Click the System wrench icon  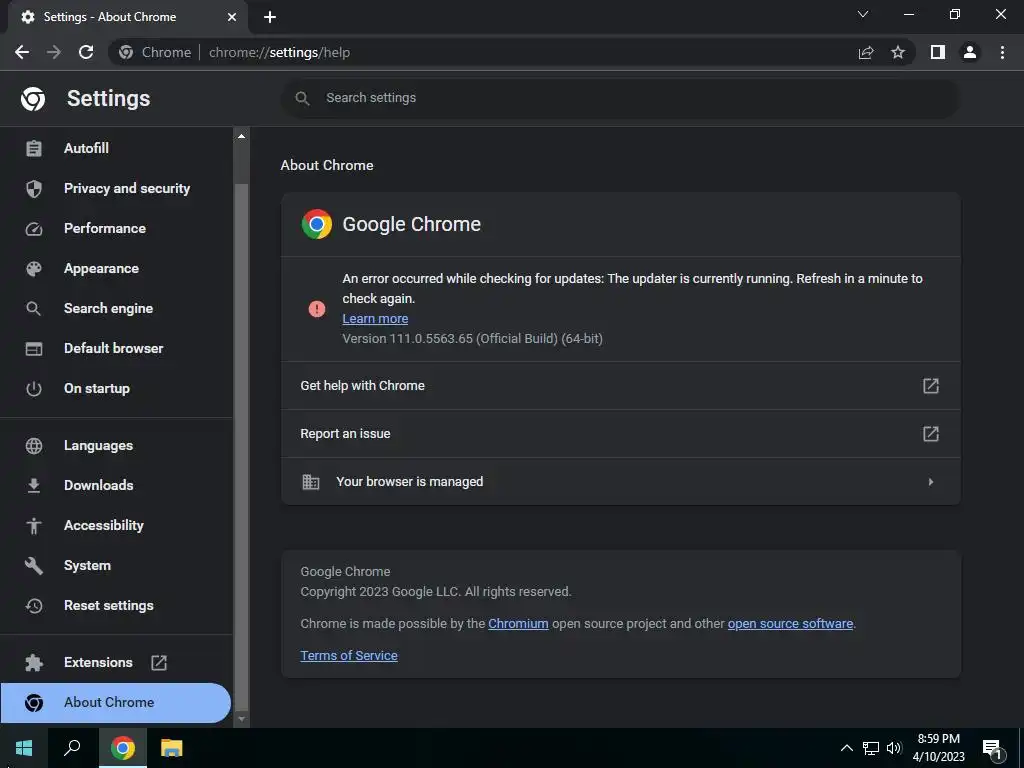tap(33, 566)
